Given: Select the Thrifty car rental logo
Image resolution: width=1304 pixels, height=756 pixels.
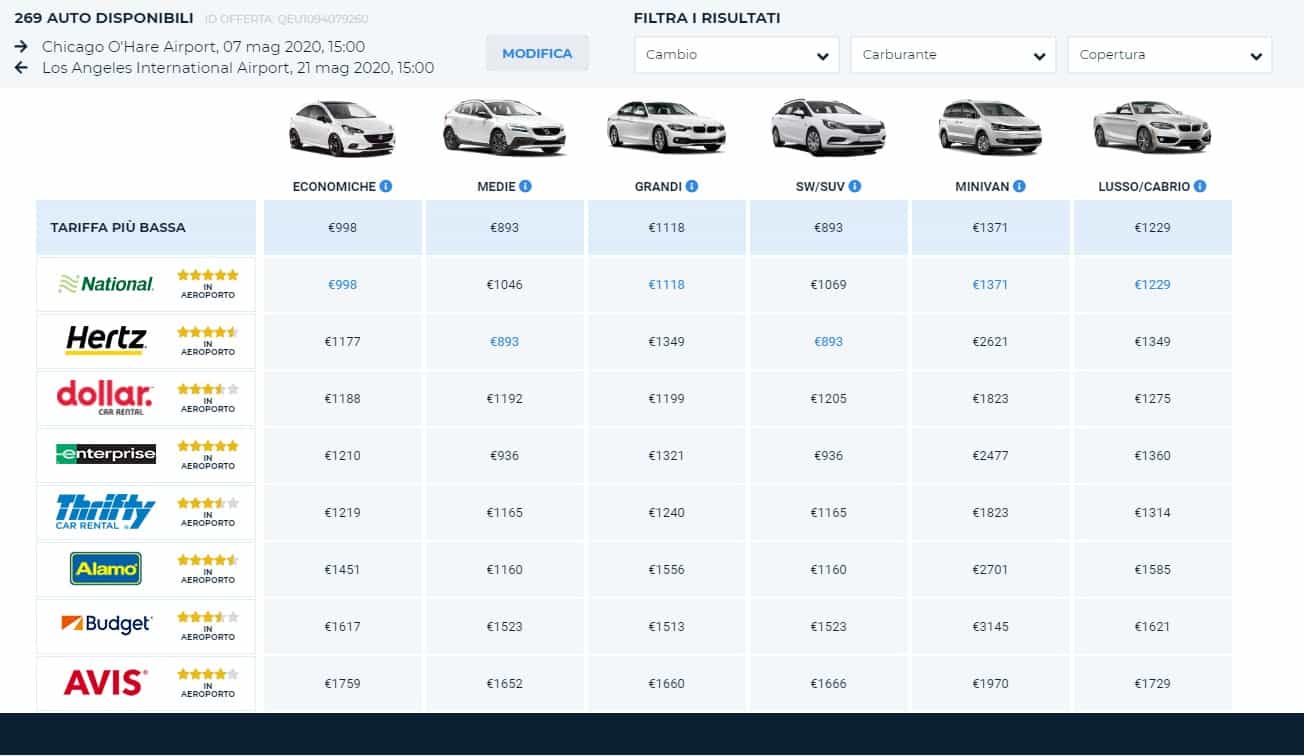Looking at the screenshot, I should click(x=106, y=512).
